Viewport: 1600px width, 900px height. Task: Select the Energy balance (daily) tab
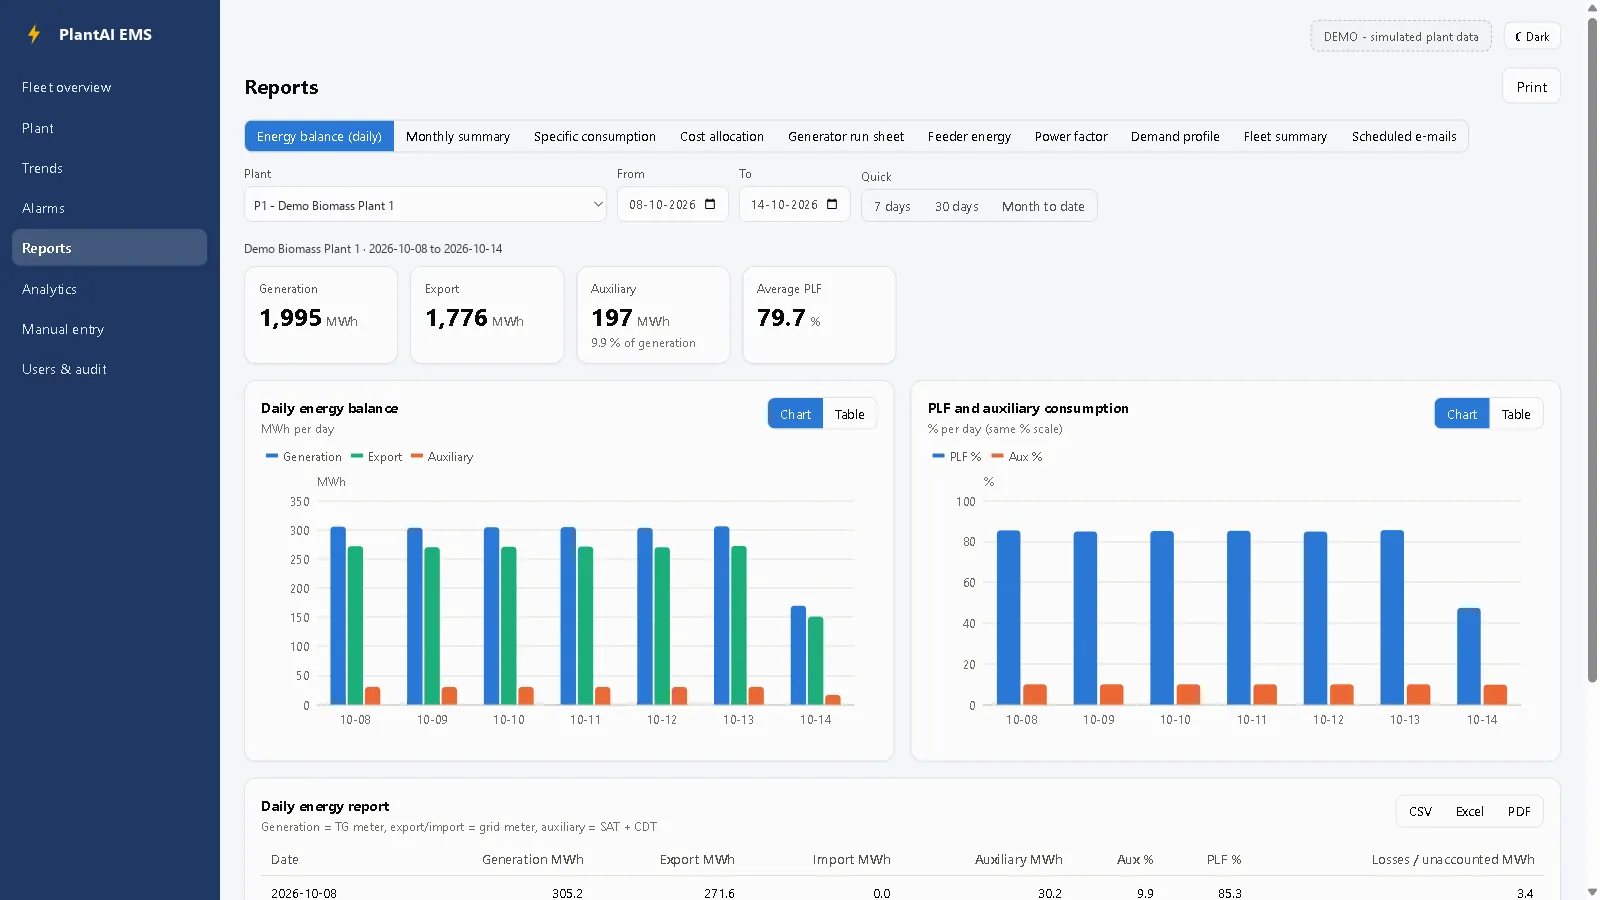[x=319, y=136]
